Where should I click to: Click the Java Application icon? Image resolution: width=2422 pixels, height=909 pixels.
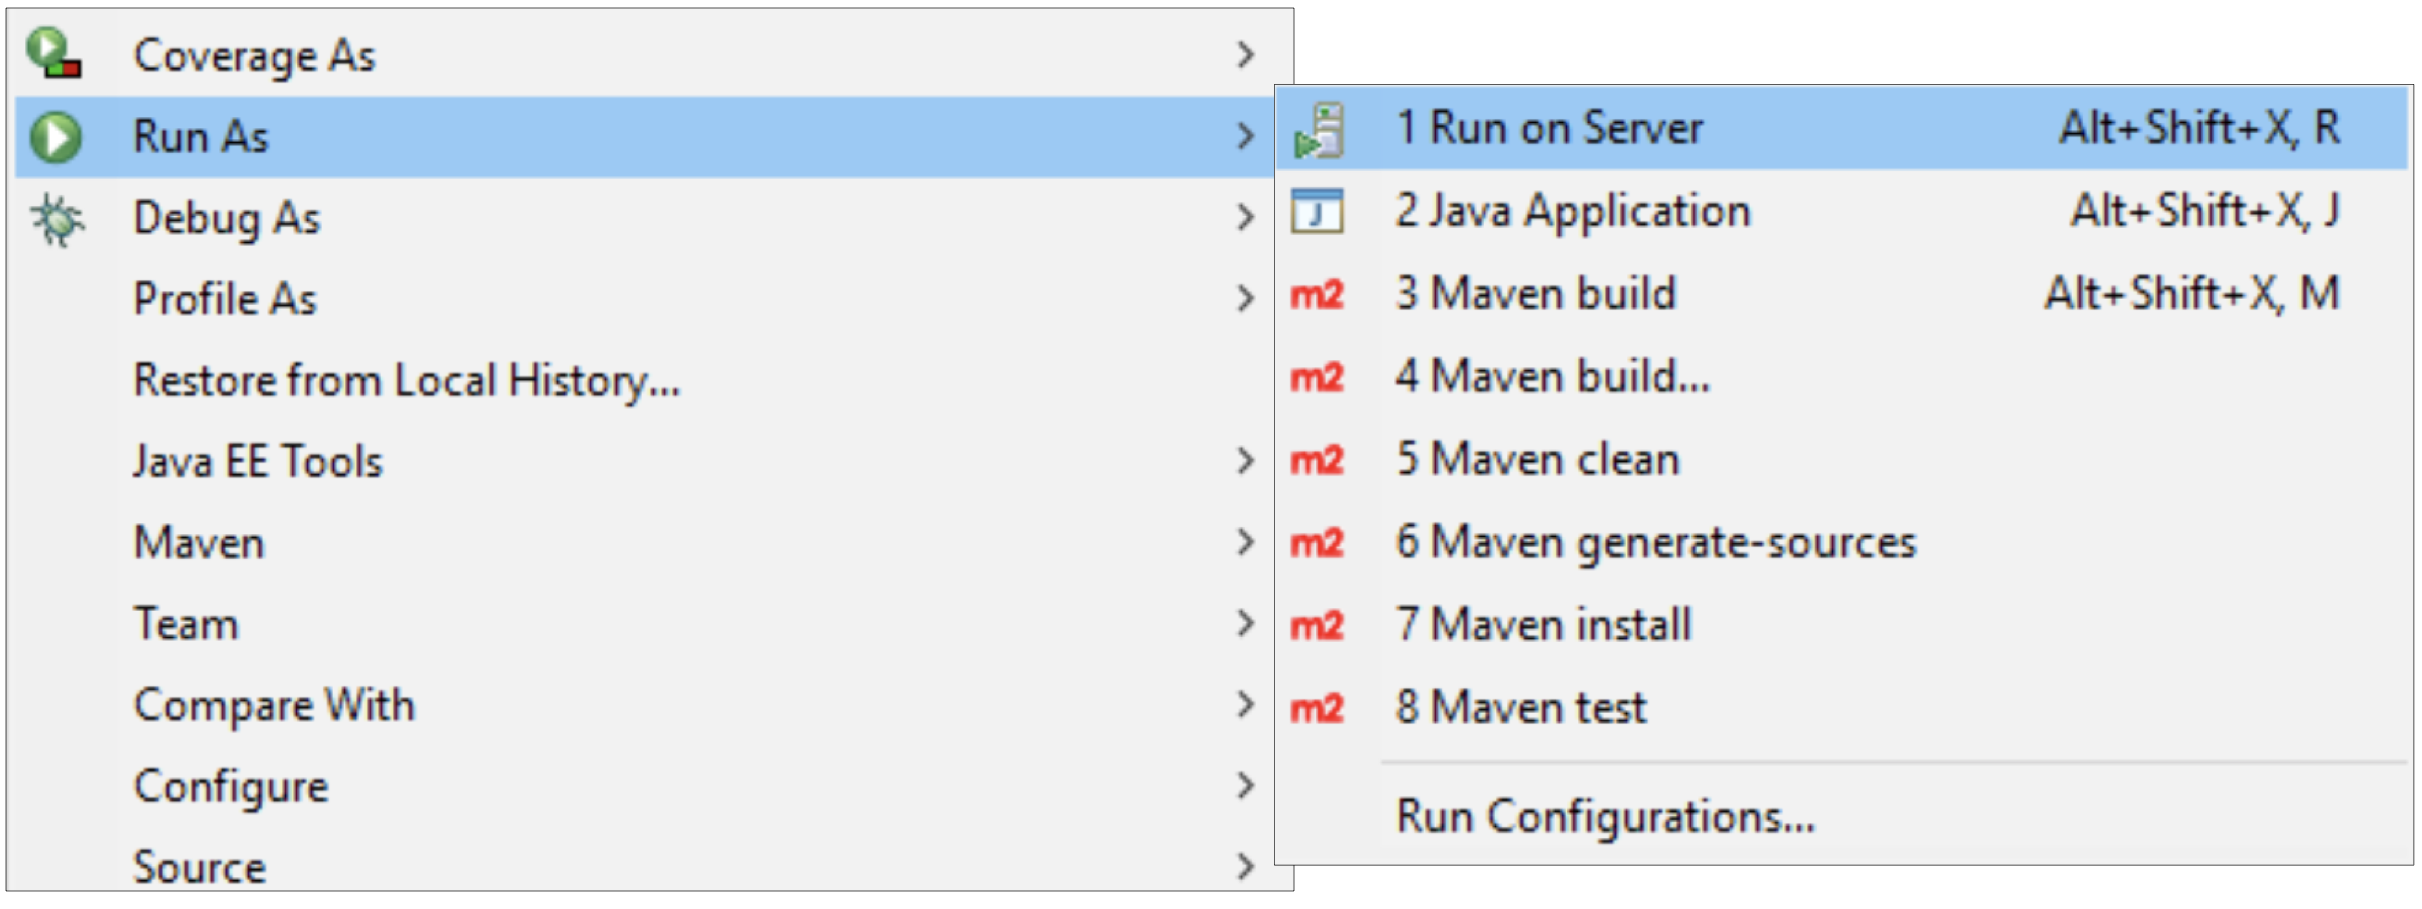pos(1317,211)
